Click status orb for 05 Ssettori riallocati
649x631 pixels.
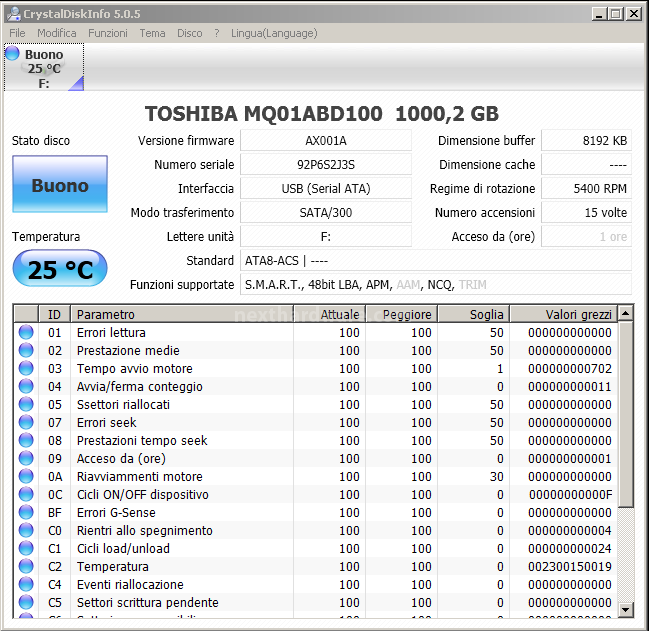(x=26, y=404)
